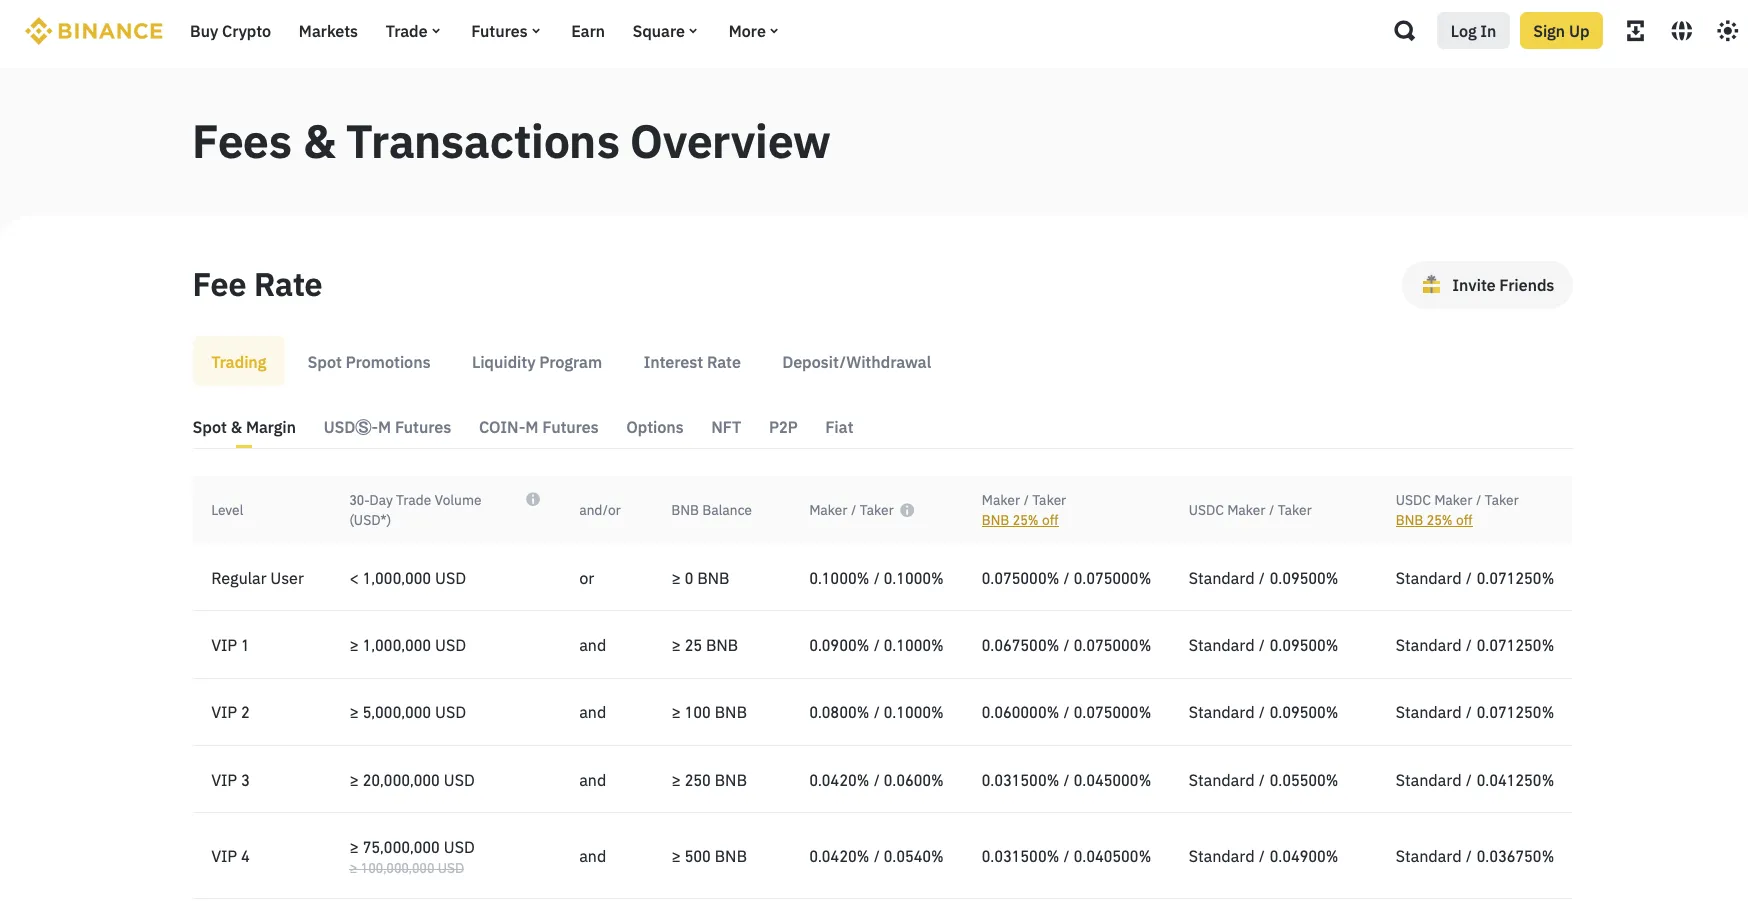Click the Sign Up button
Image resolution: width=1748 pixels, height=901 pixels.
pos(1561,31)
